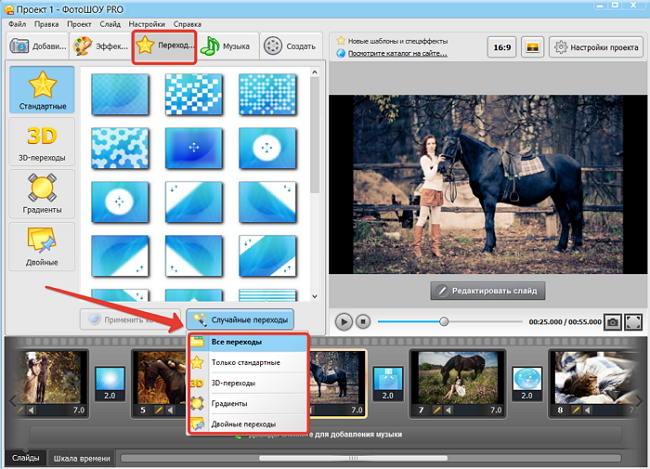Click Редактировать слайд button
650x469 pixels.
(488, 291)
